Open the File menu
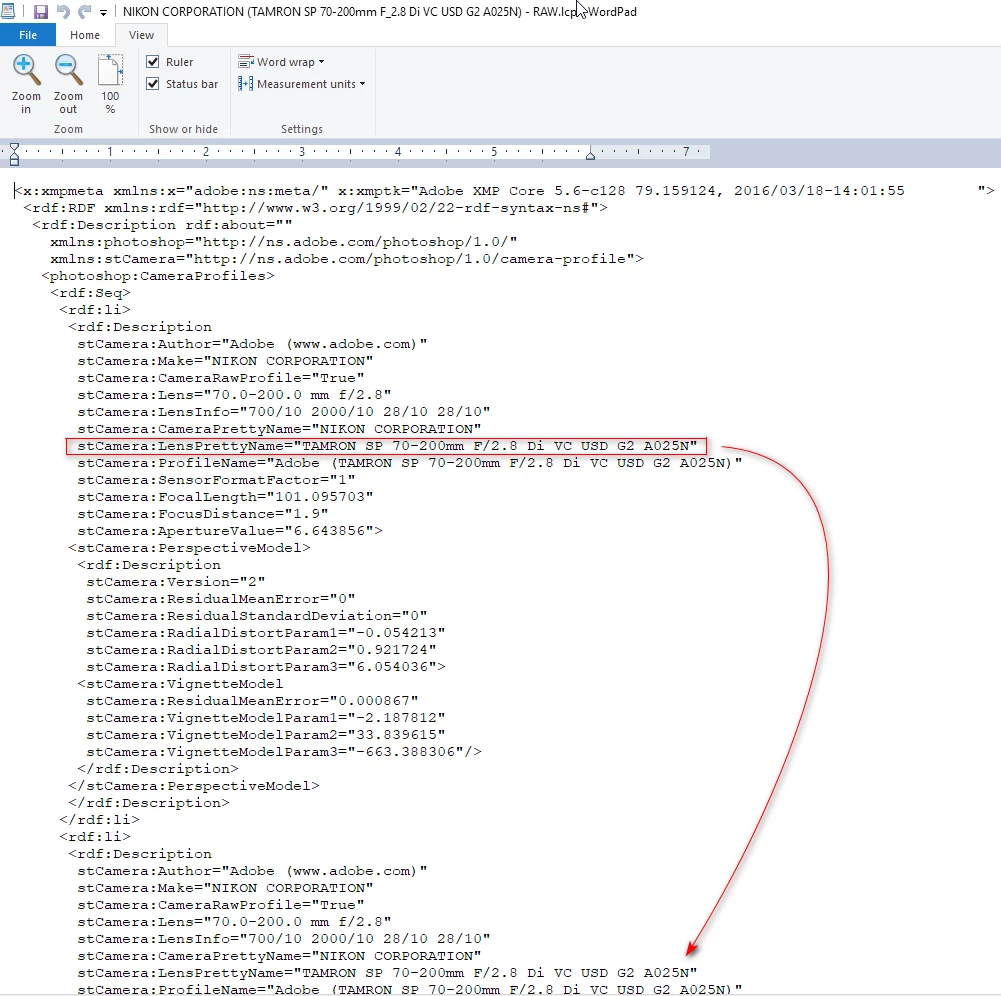This screenshot has width=1001, height=996. [27, 35]
